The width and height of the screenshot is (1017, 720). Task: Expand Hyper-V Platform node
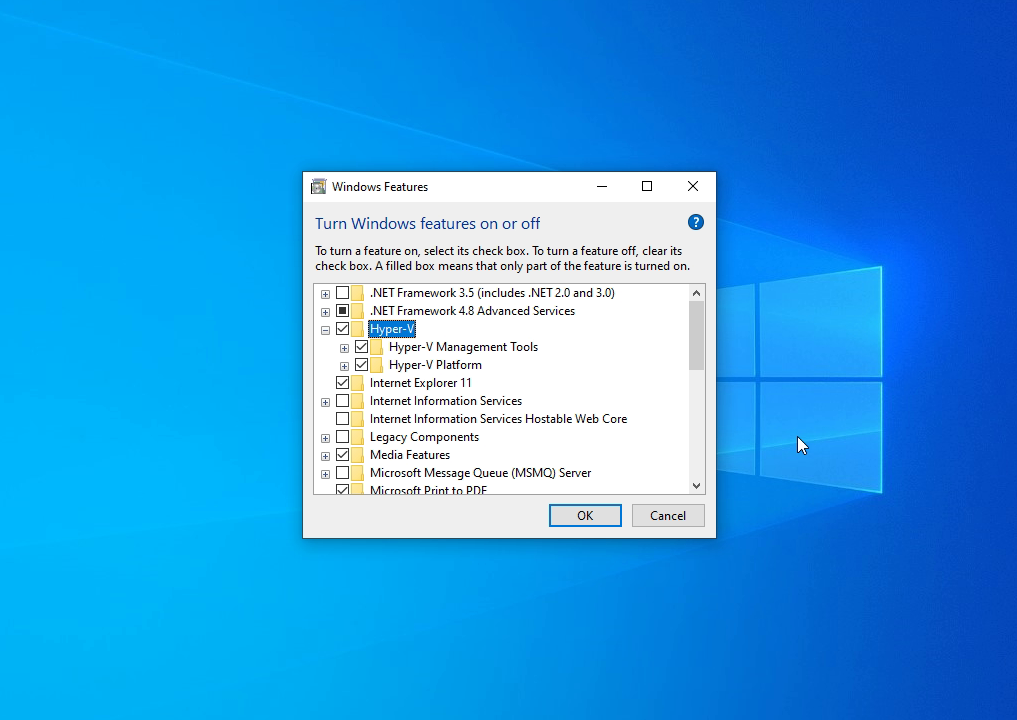tap(344, 366)
